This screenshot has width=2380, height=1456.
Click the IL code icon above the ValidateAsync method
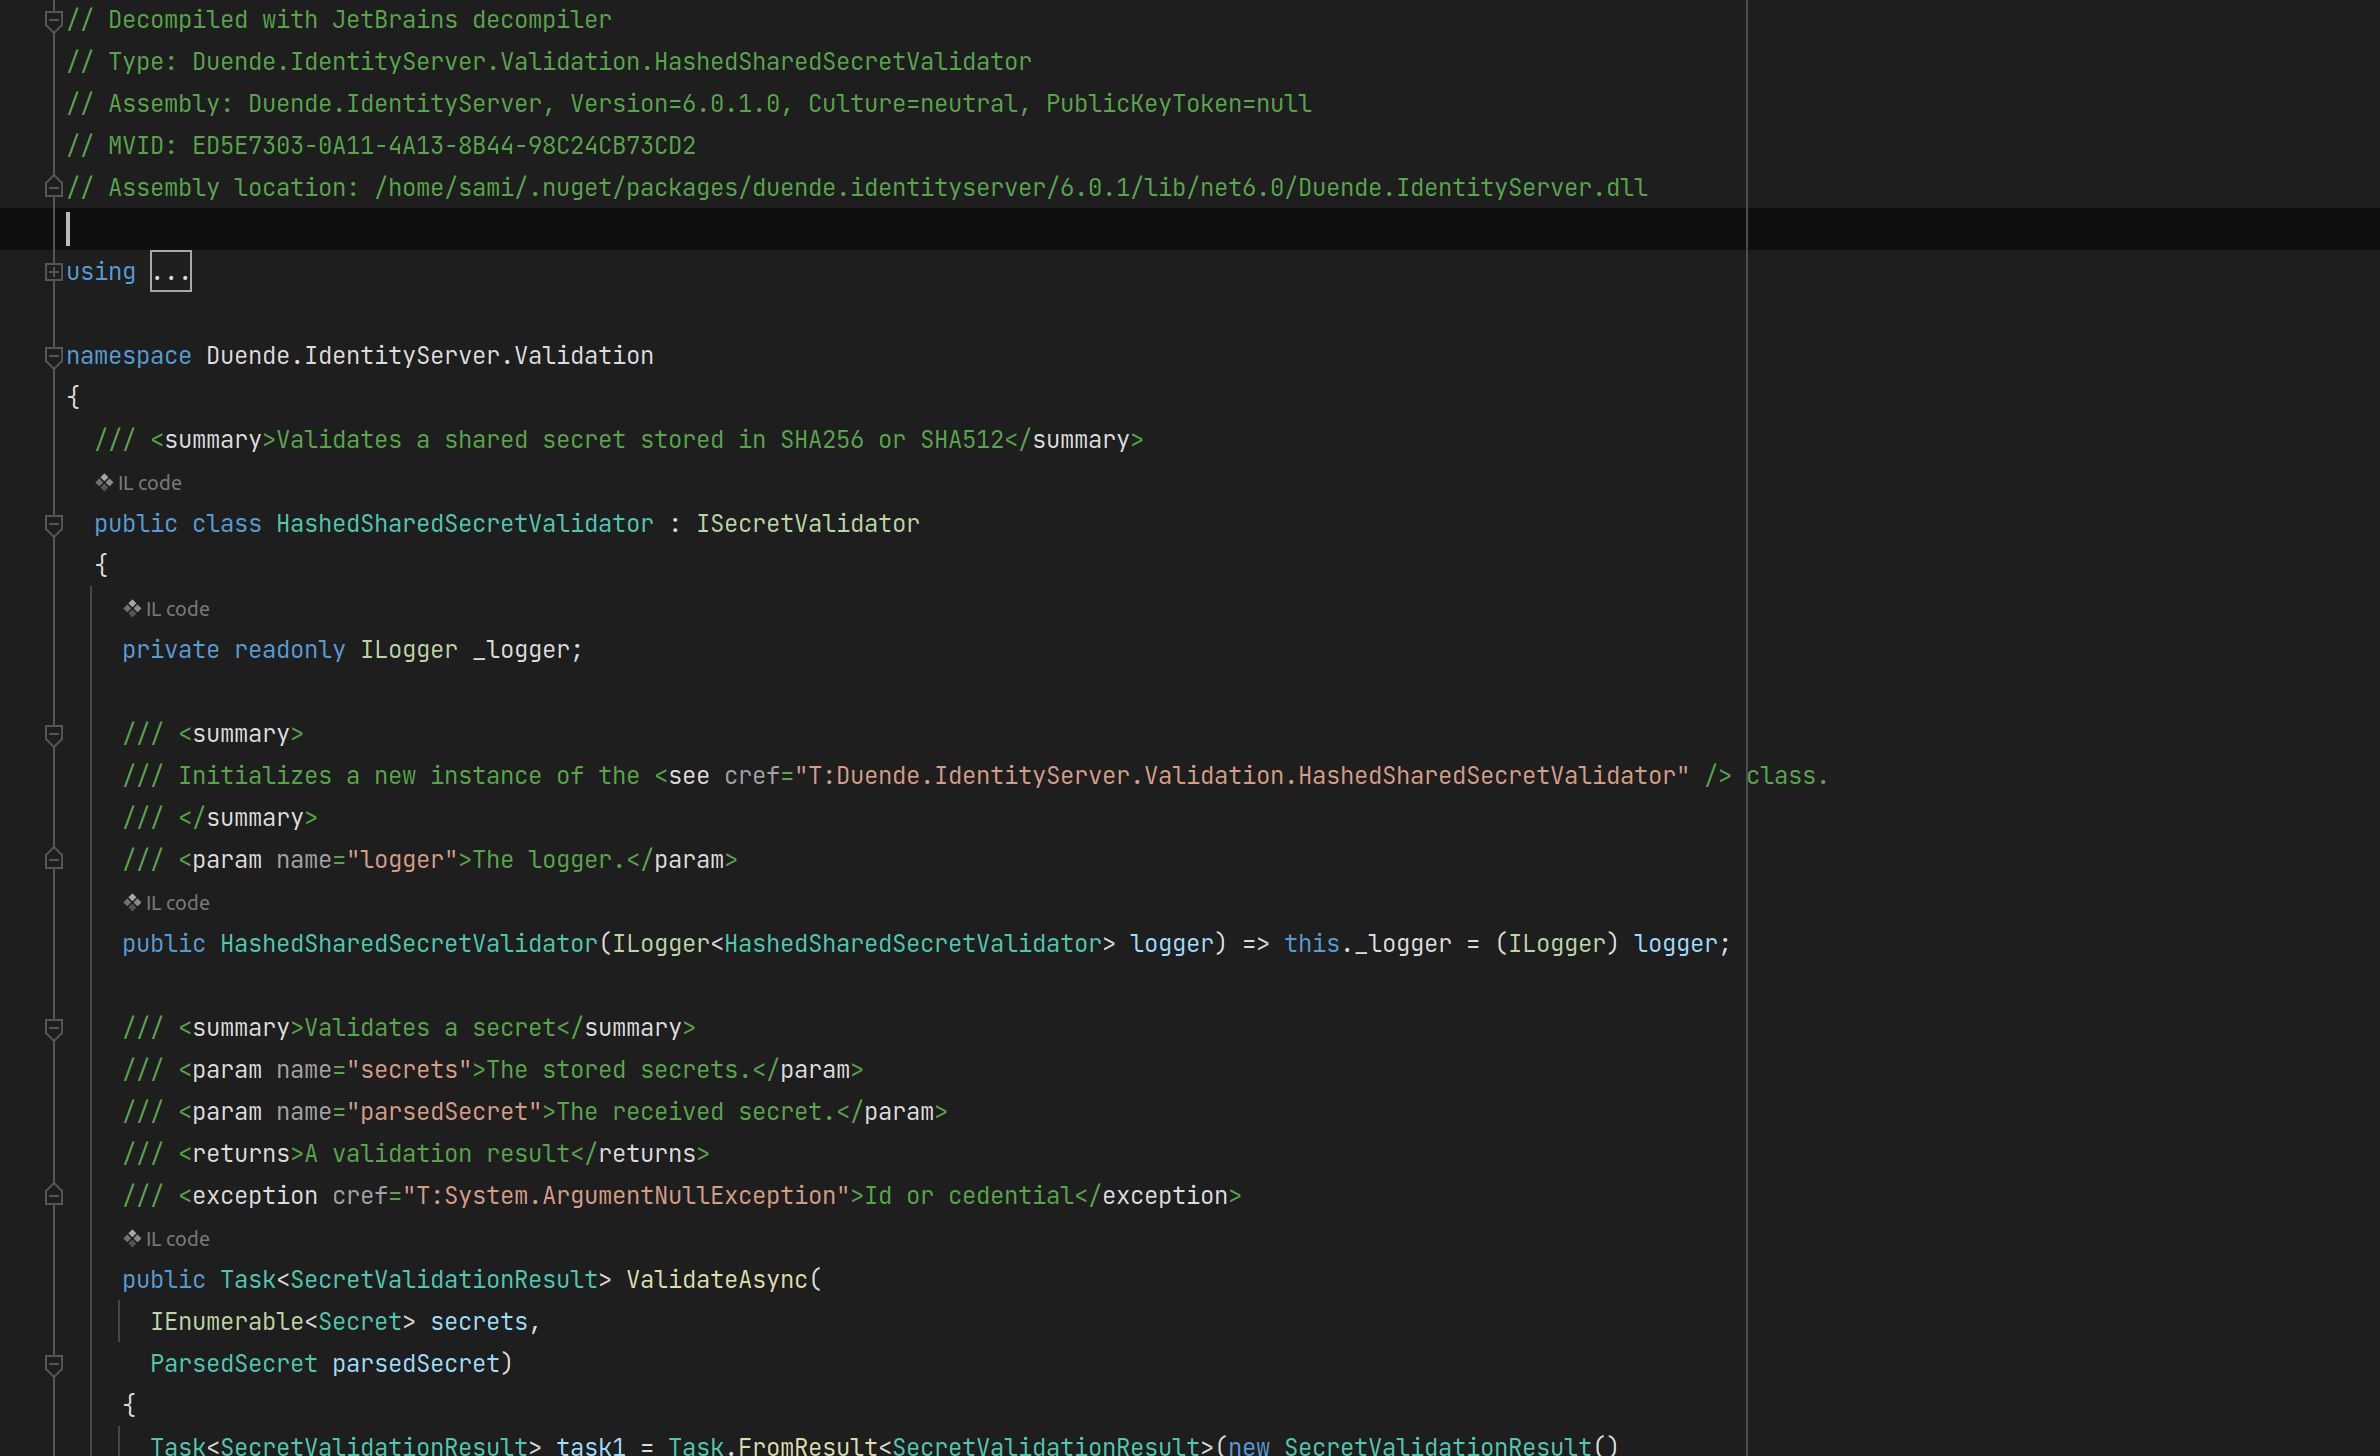131,1237
